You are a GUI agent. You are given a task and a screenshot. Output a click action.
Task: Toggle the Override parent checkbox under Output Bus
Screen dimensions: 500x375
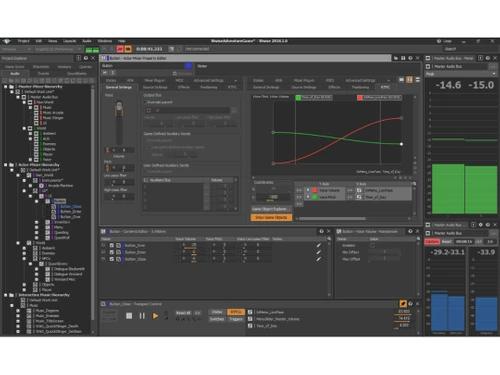point(145,102)
